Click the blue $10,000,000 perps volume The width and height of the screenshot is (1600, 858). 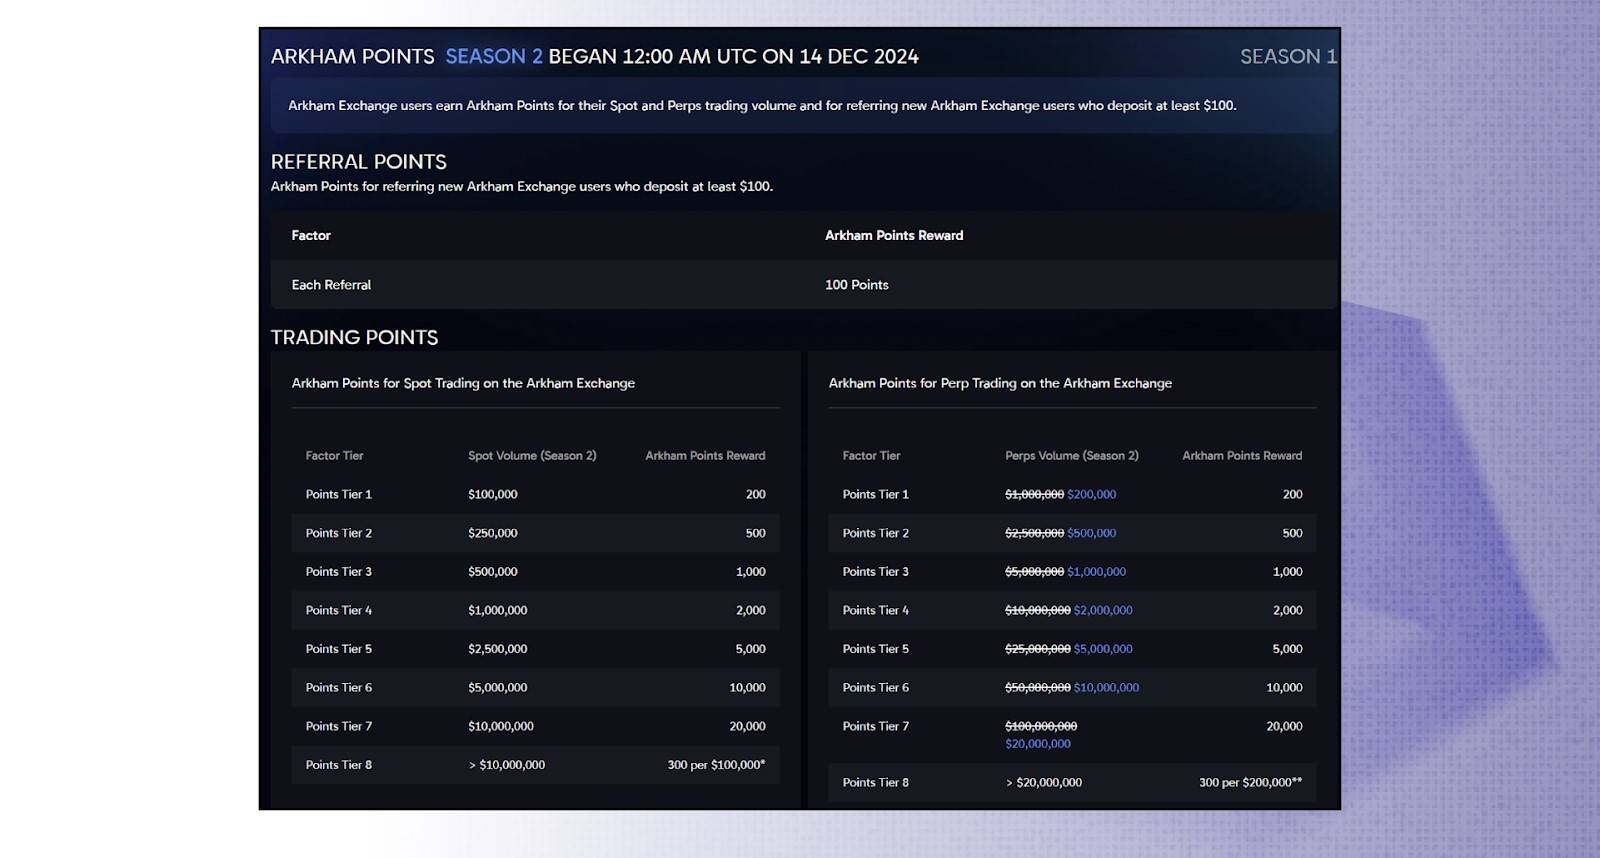pos(1106,688)
